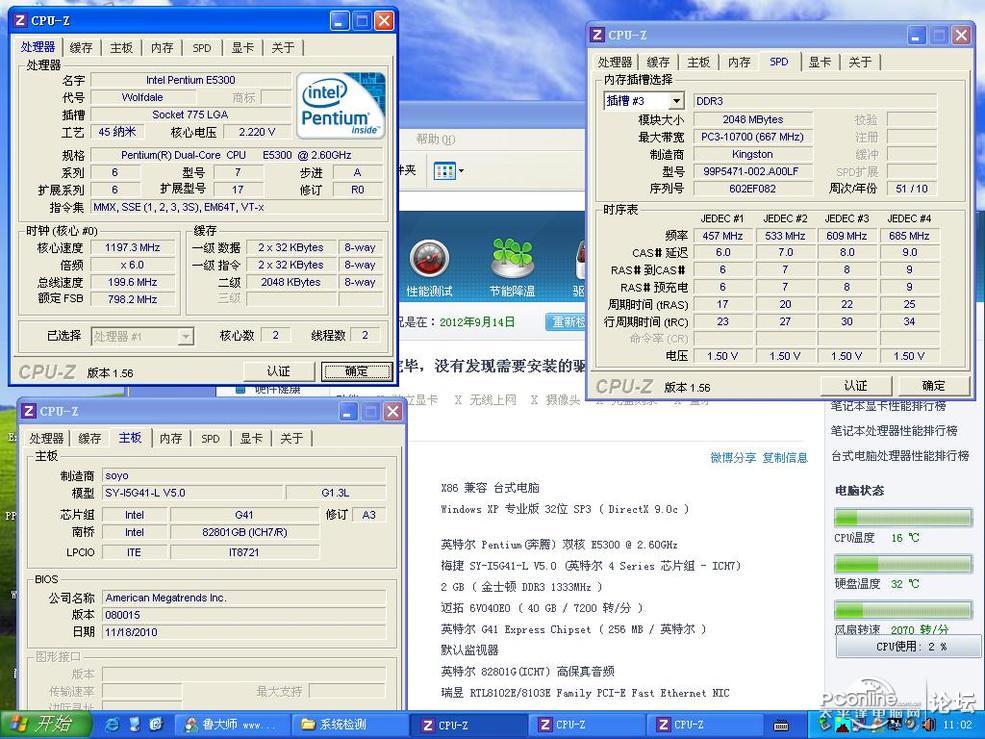Viewport: 985px width, 739px height.
Task: Open 内存 tab in SPD CPU-Z window
Action: click(739, 62)
